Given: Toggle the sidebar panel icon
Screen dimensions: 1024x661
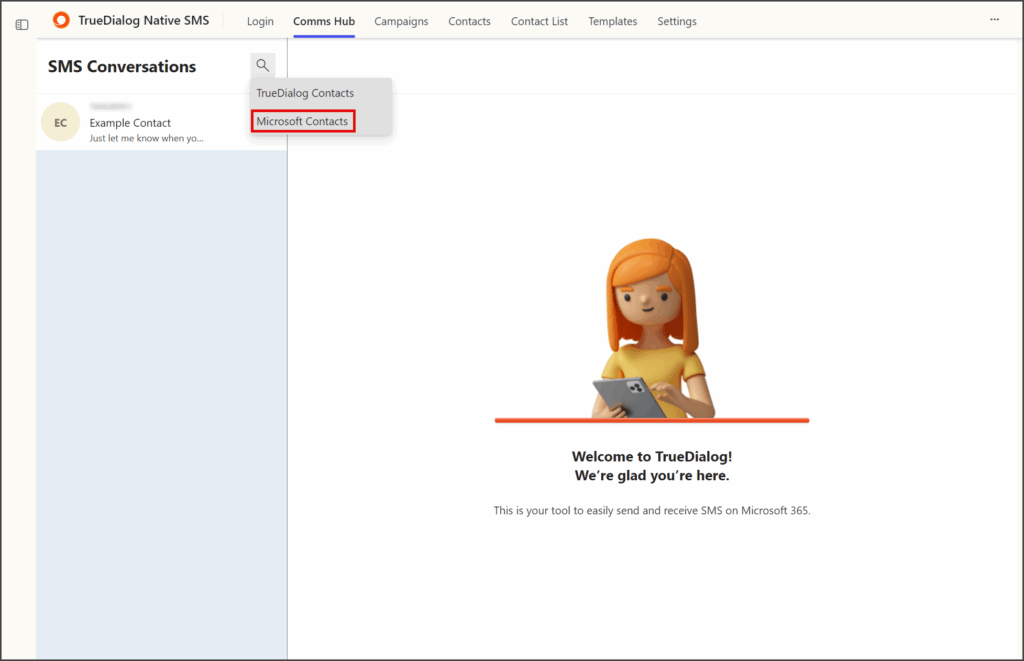Looking at the screenshot, I should 22,25.
